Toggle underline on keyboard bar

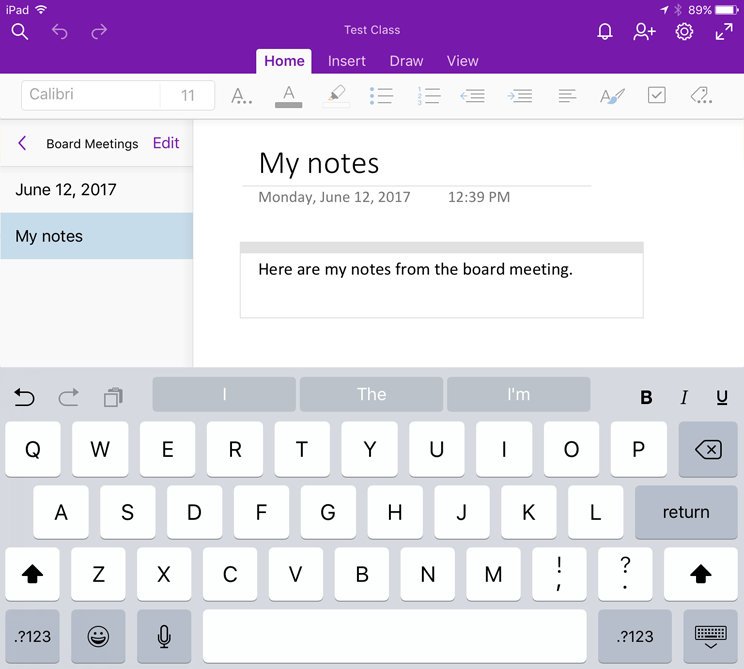pos(722,397)
